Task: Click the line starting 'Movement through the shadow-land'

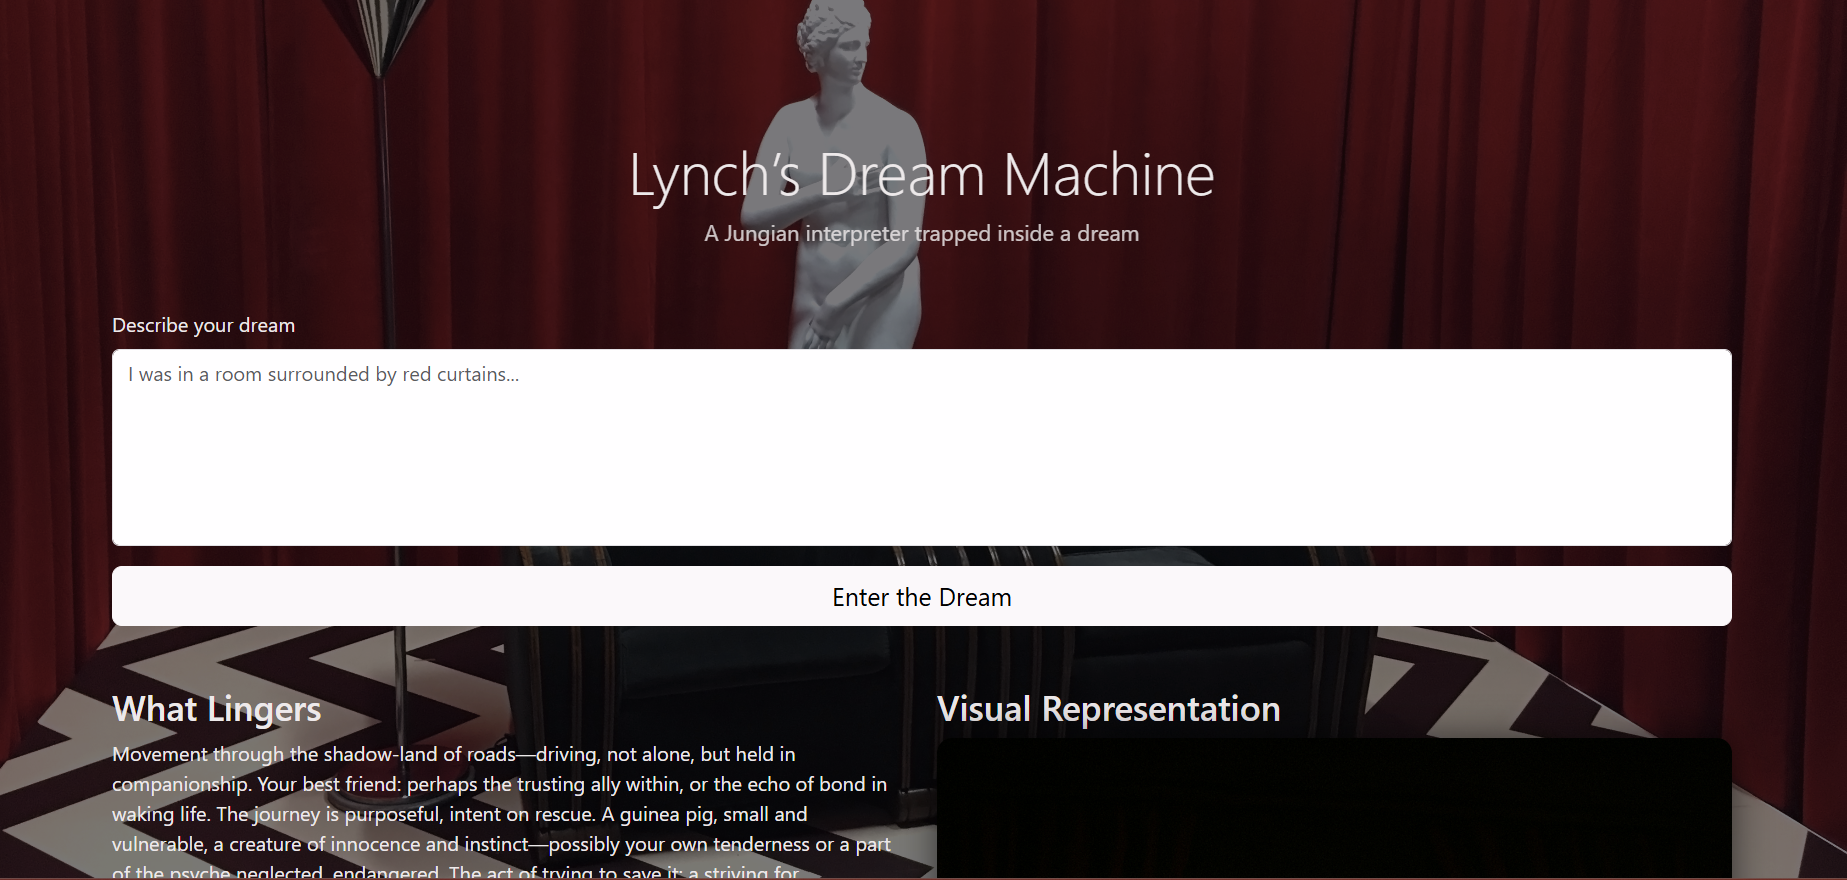Action: (x=454, y=754)
